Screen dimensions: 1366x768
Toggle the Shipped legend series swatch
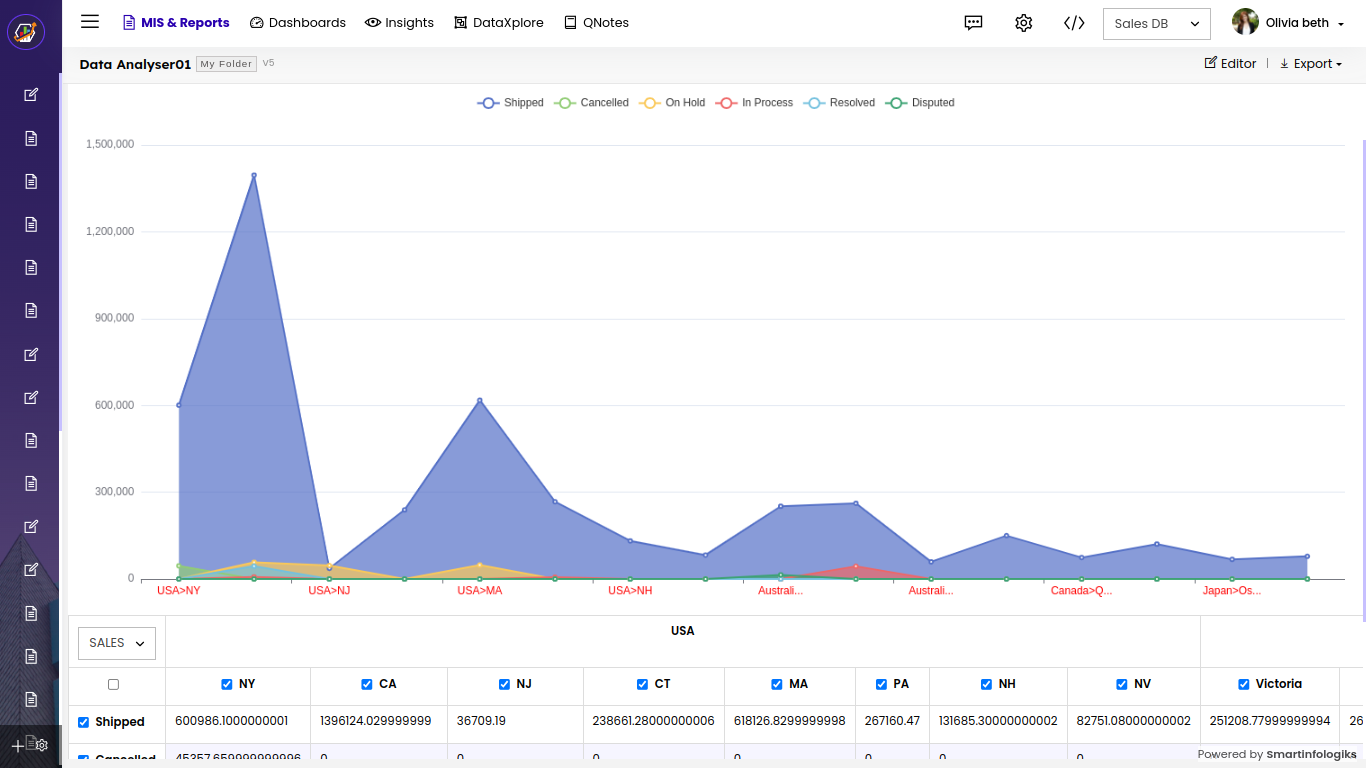point(489,103)
